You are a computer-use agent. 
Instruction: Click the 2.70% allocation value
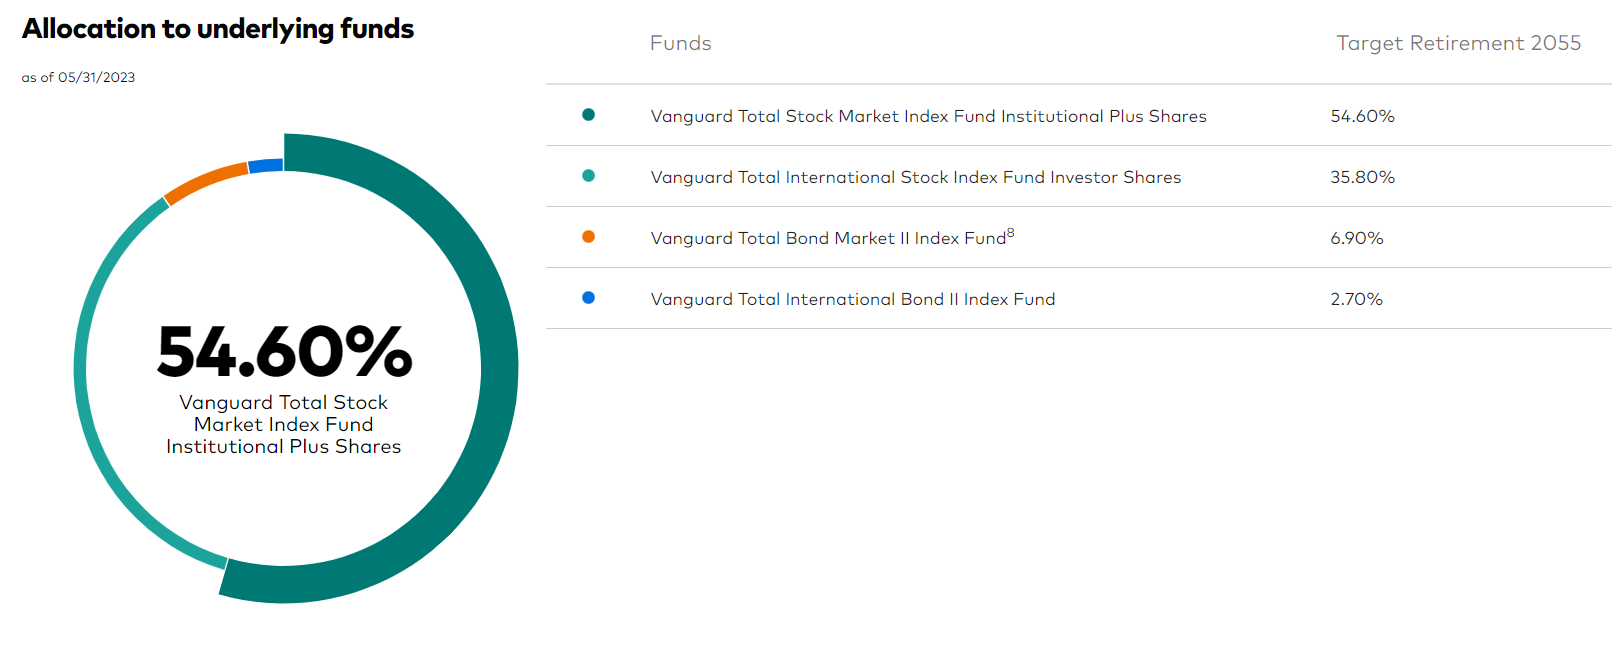coord(1357,299)
